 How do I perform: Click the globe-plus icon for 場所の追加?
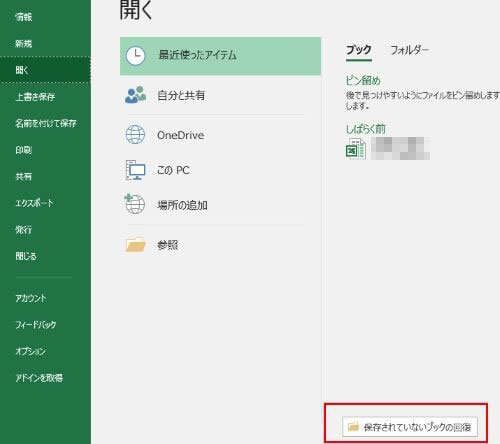pos(135,204)
